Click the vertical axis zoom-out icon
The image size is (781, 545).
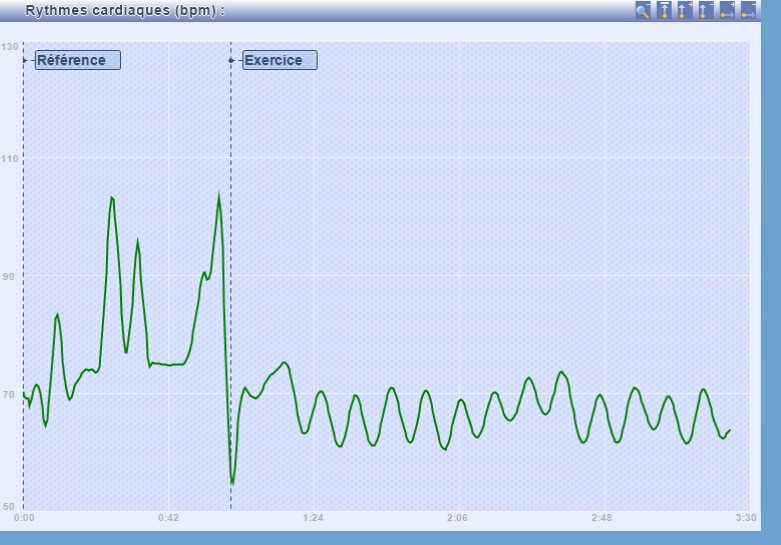[x=706, y=10]
